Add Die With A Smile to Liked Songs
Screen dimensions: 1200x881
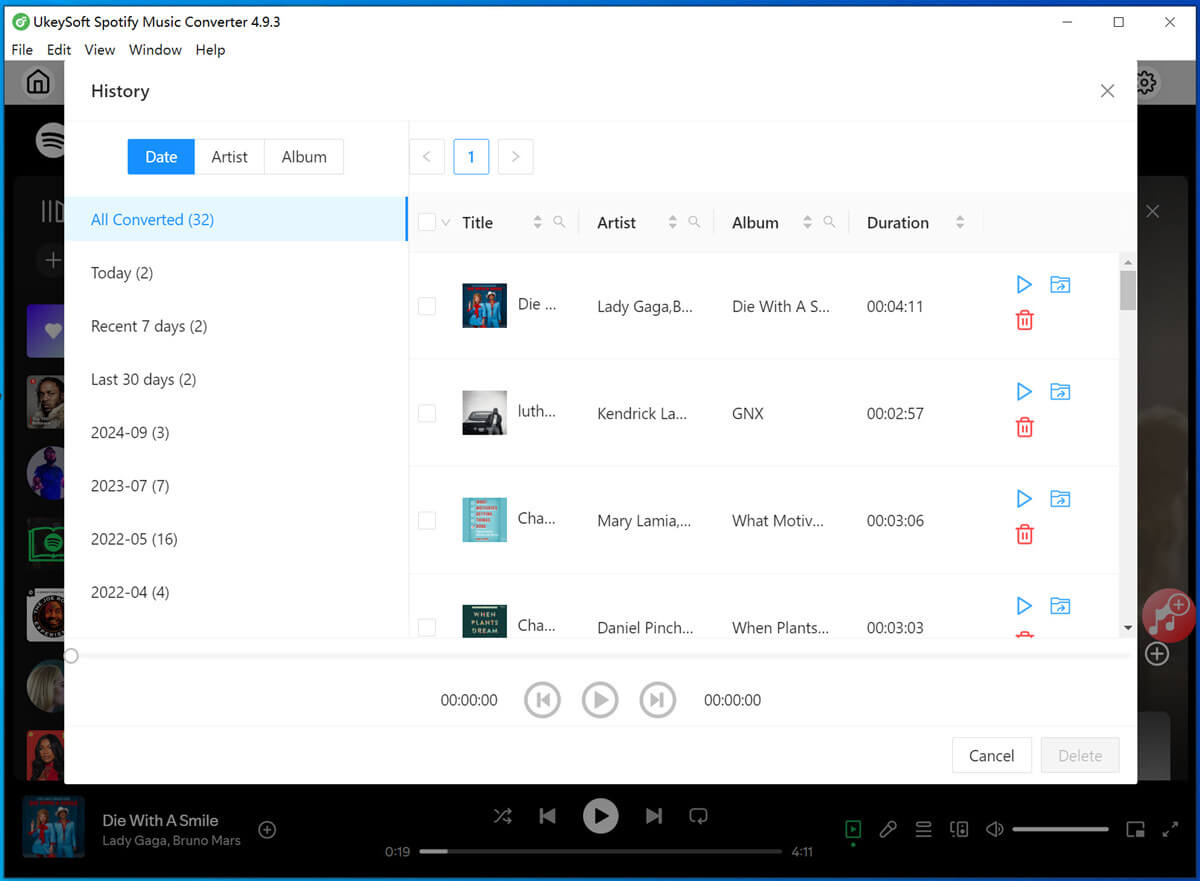tap(267, 829)
